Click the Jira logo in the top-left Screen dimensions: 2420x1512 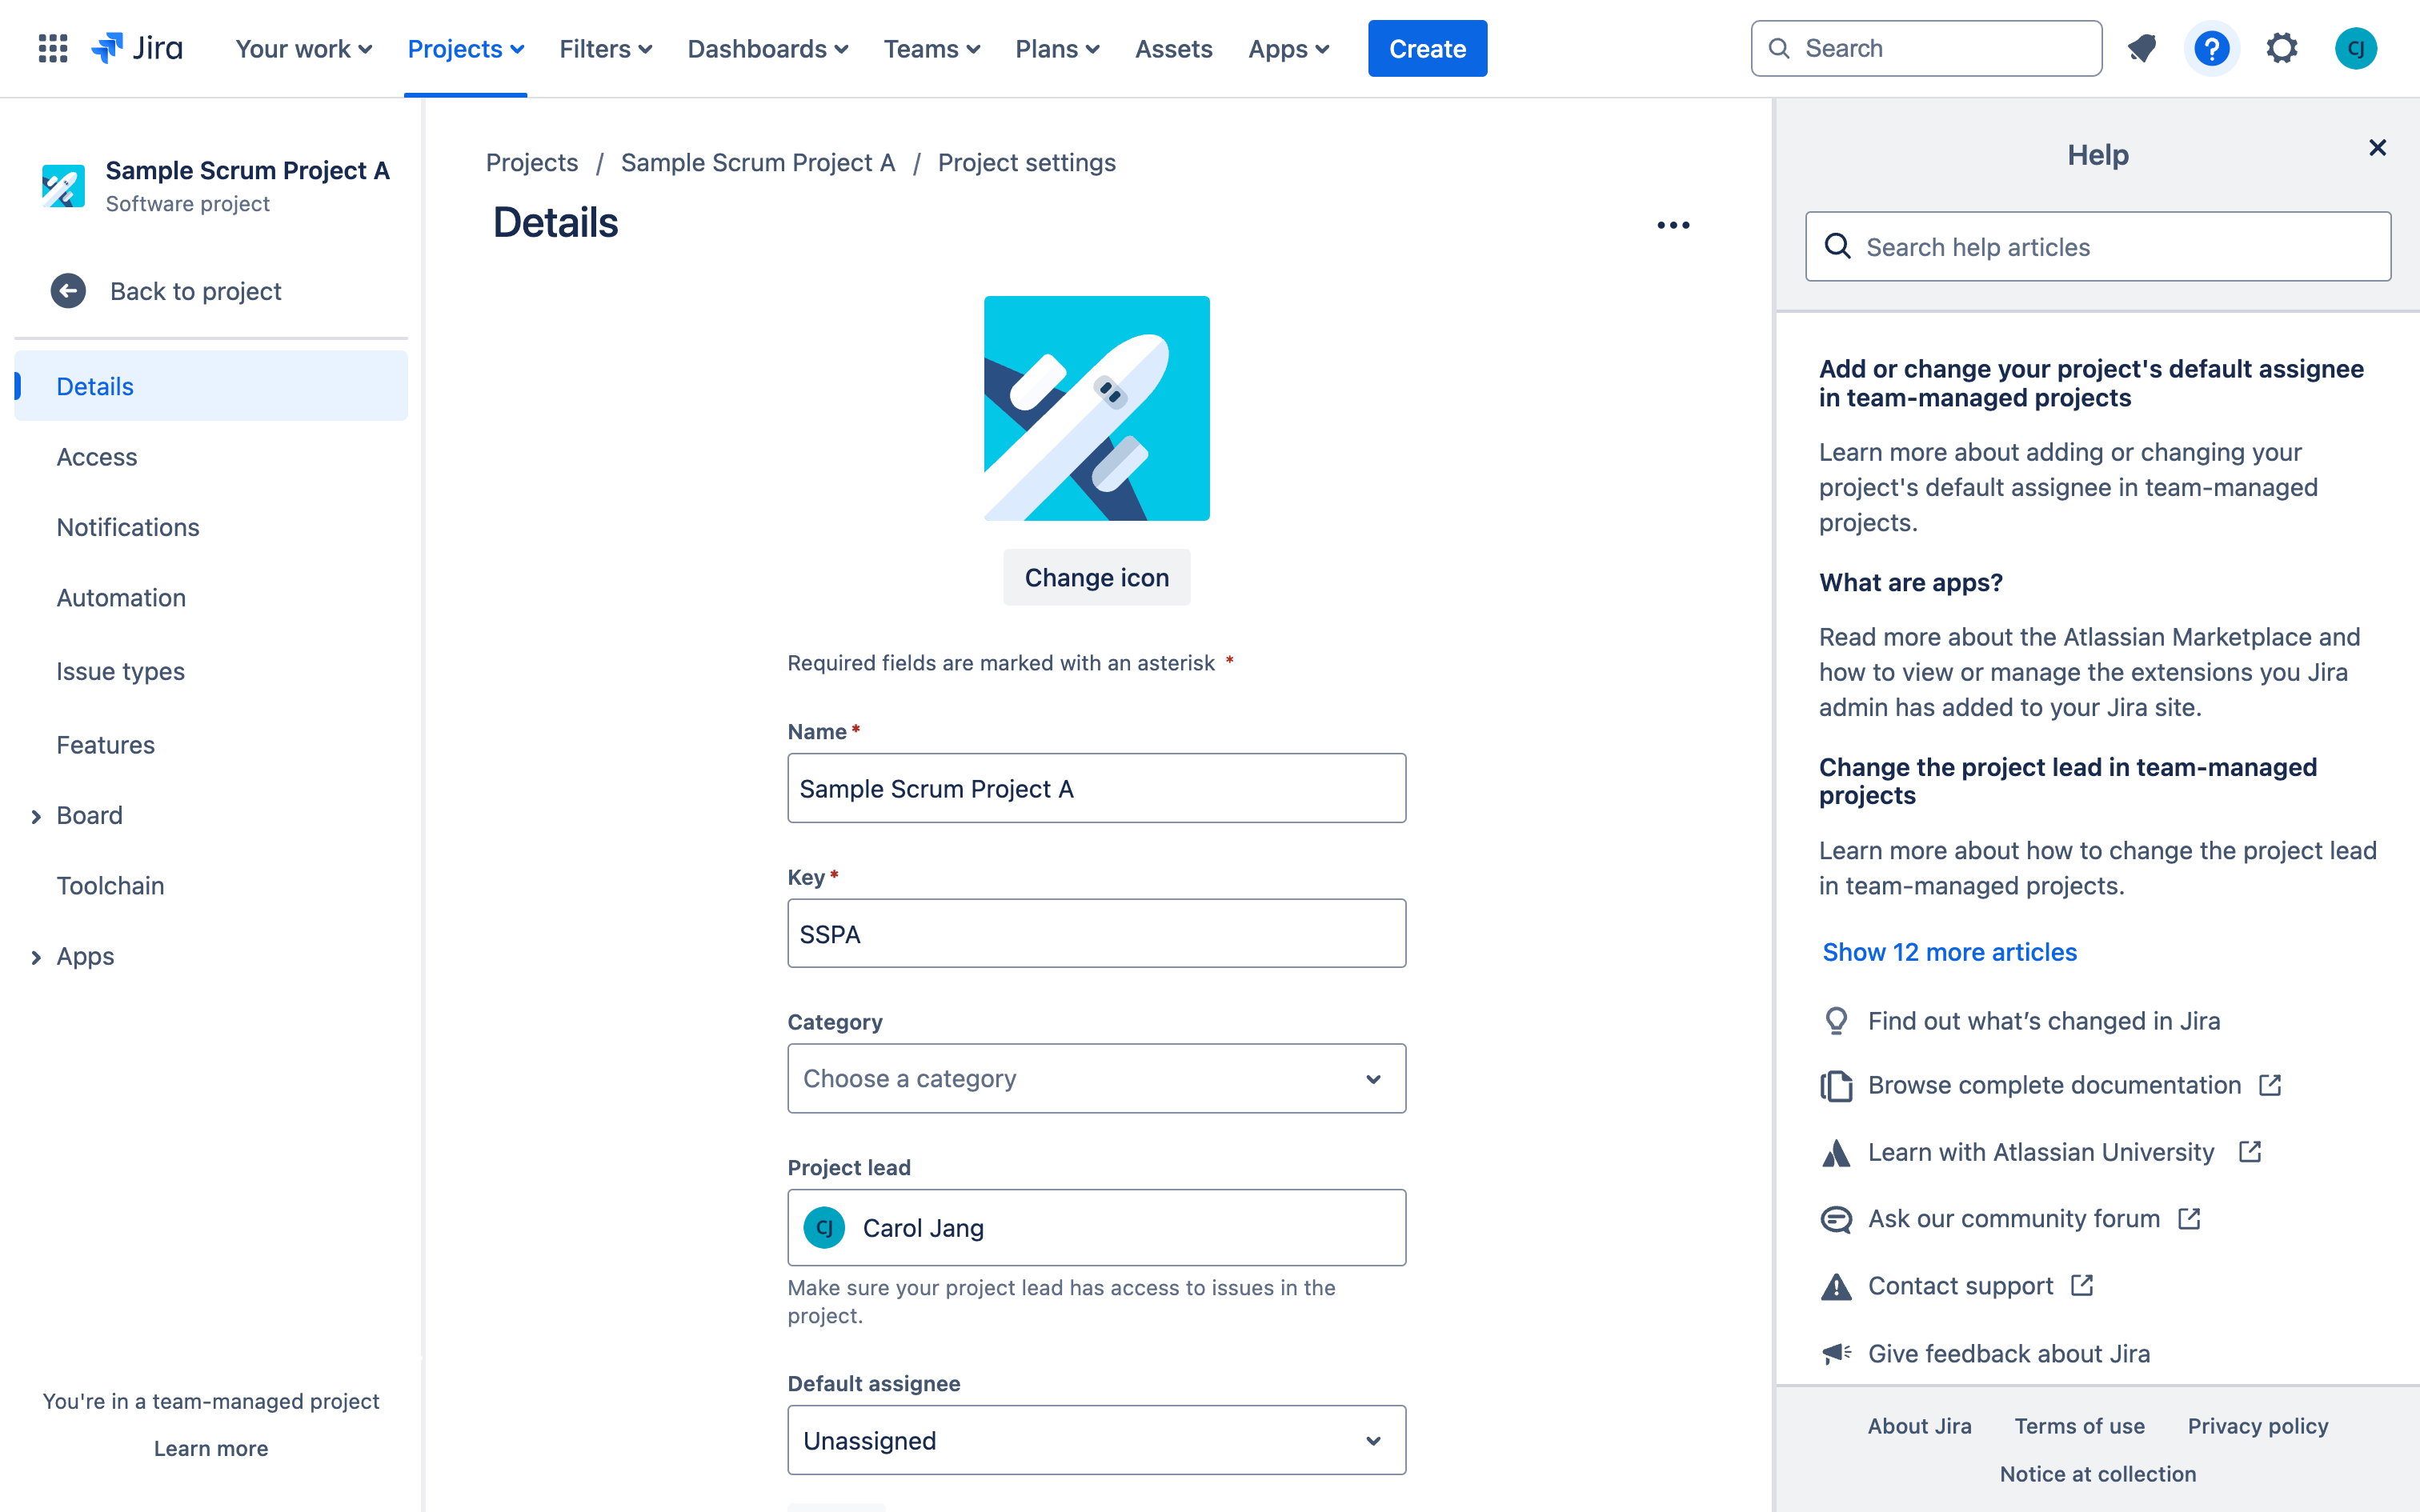[138, 47]
